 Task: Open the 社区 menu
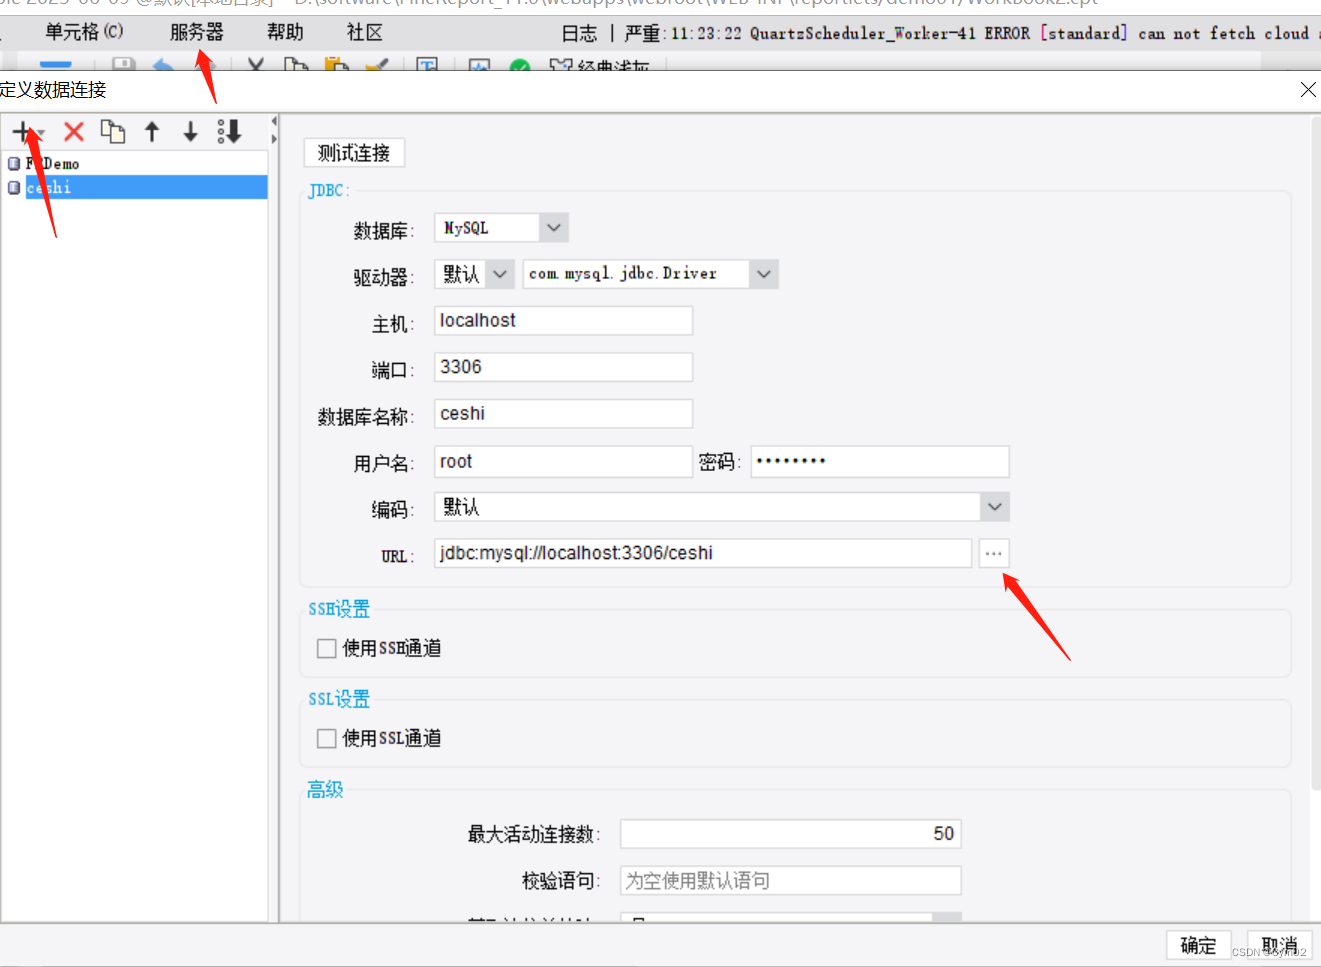(365, 32)
